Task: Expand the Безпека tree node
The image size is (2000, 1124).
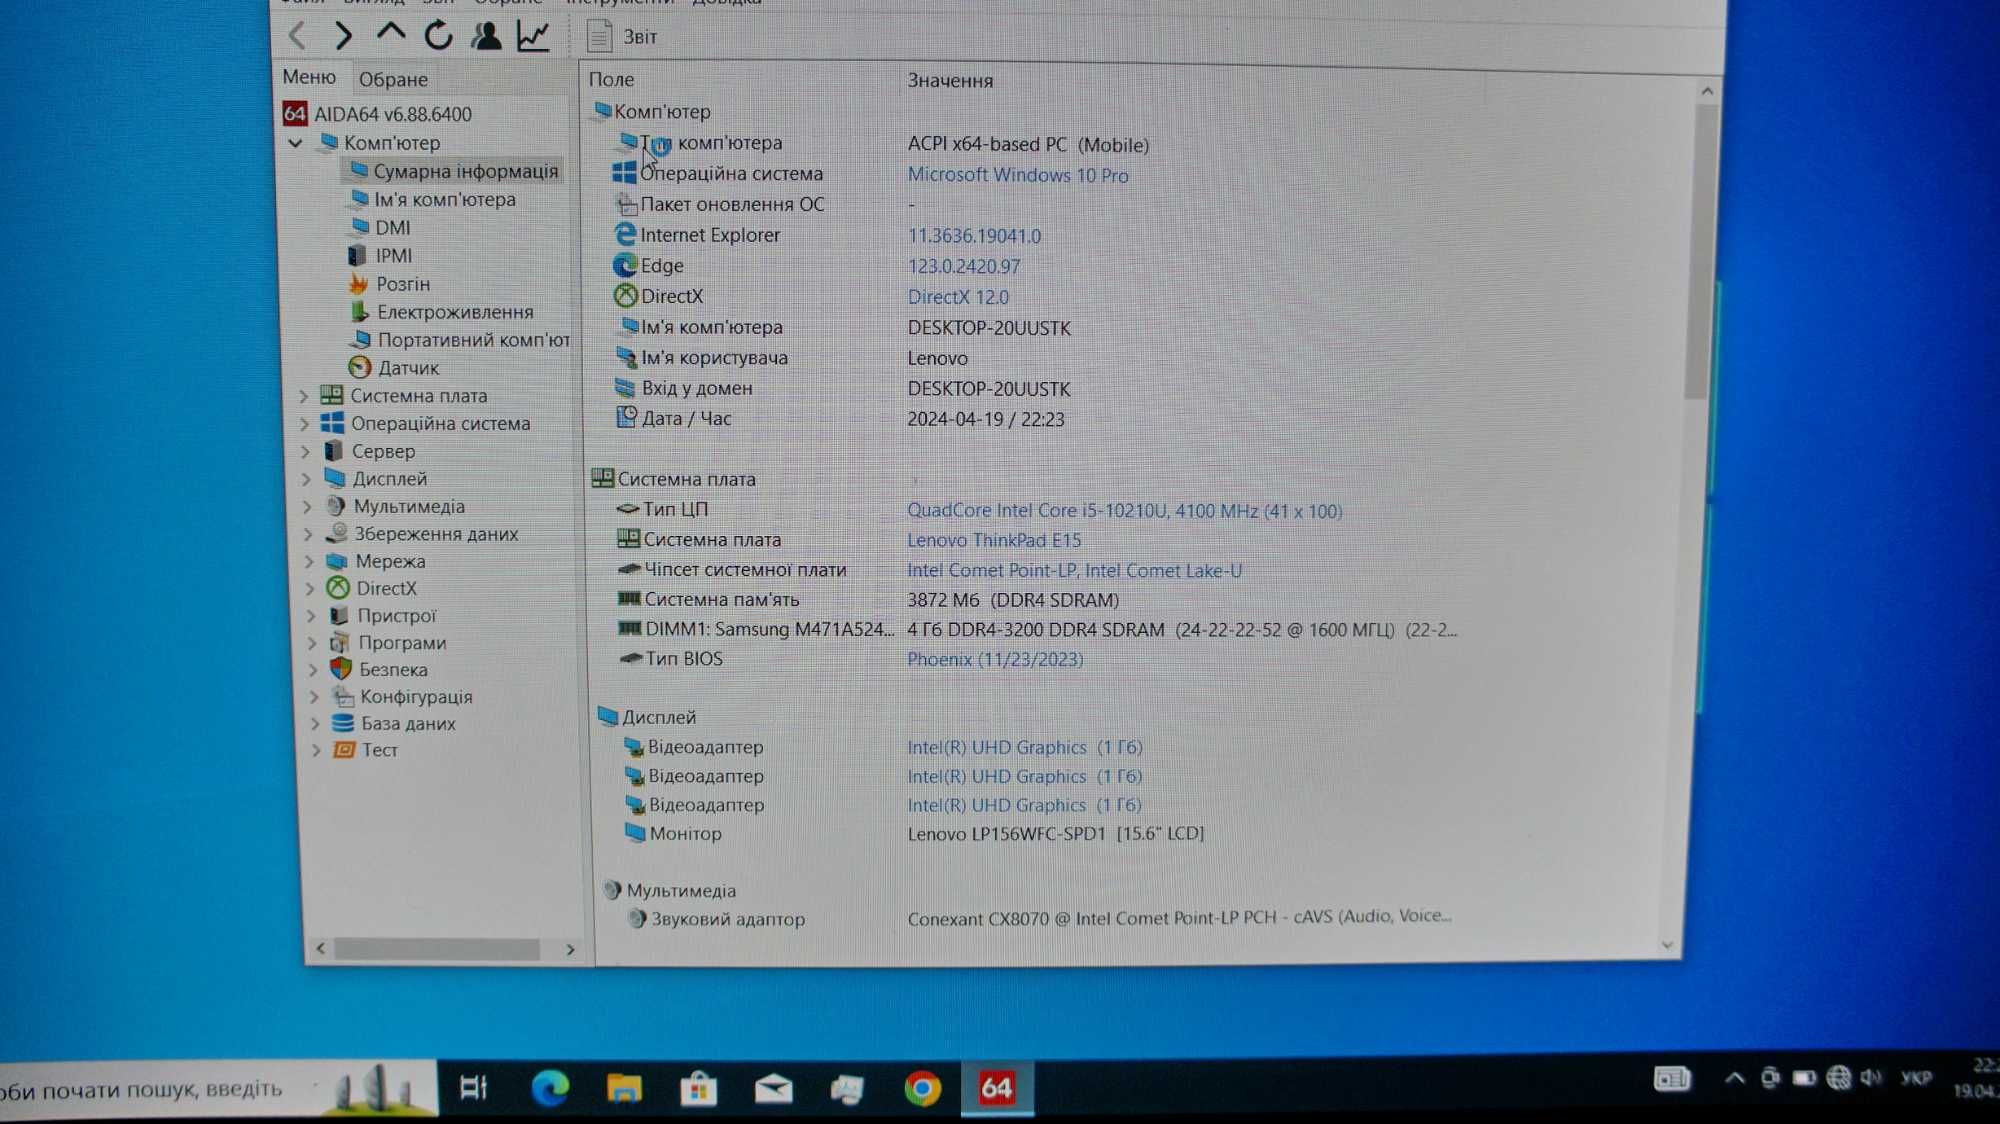Action: [313, 670]
